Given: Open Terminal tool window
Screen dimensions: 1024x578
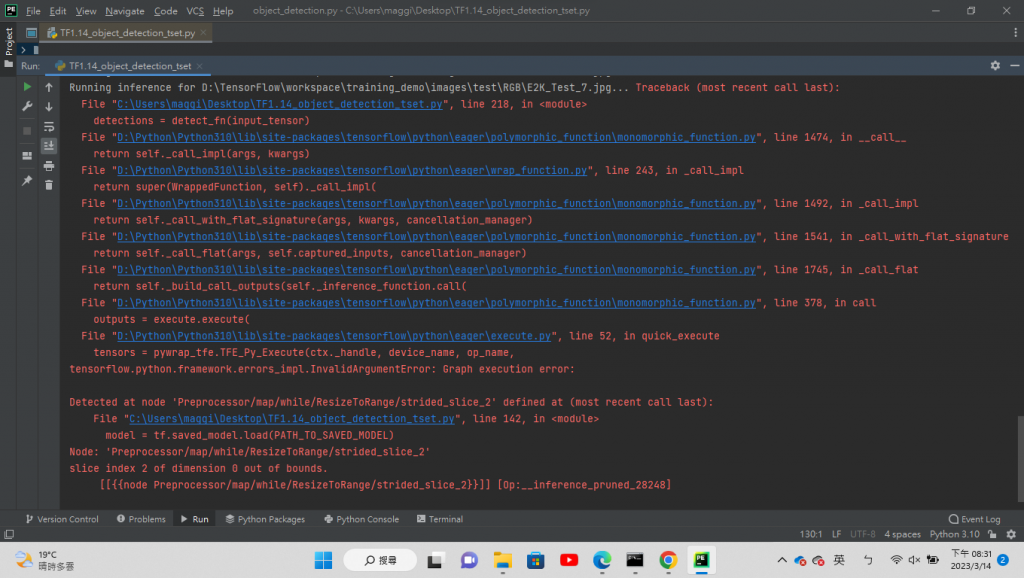Looking at the screenshot, I should click(x=440, y=519).
